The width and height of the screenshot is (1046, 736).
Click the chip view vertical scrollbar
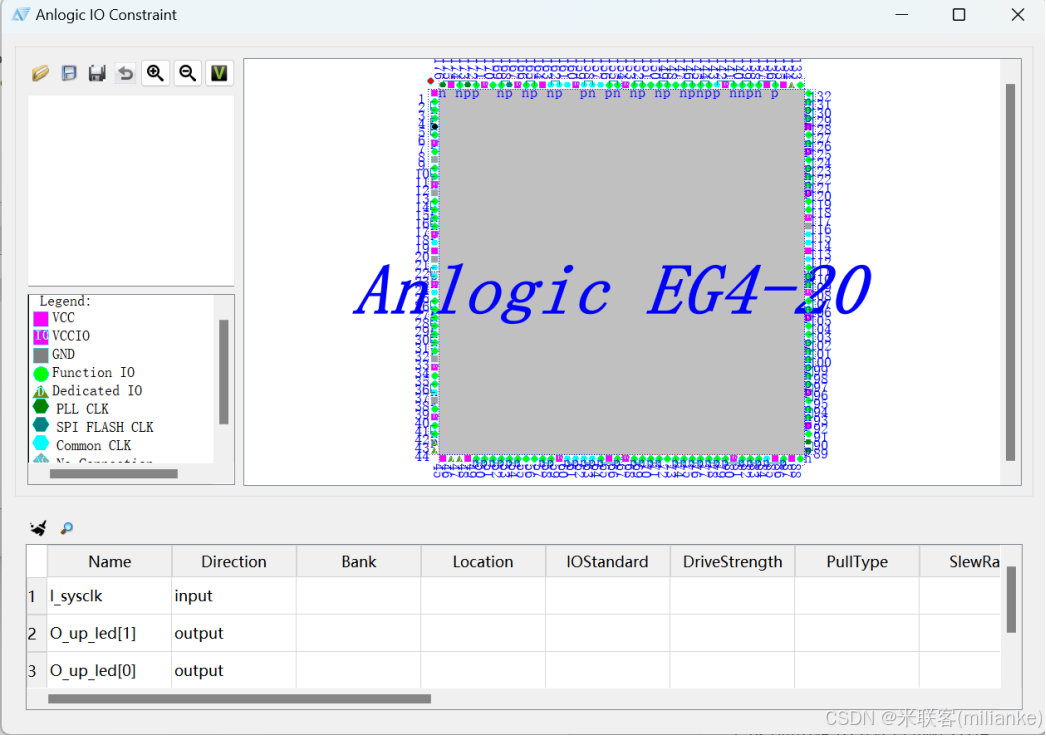click(x=1011, y=272)
